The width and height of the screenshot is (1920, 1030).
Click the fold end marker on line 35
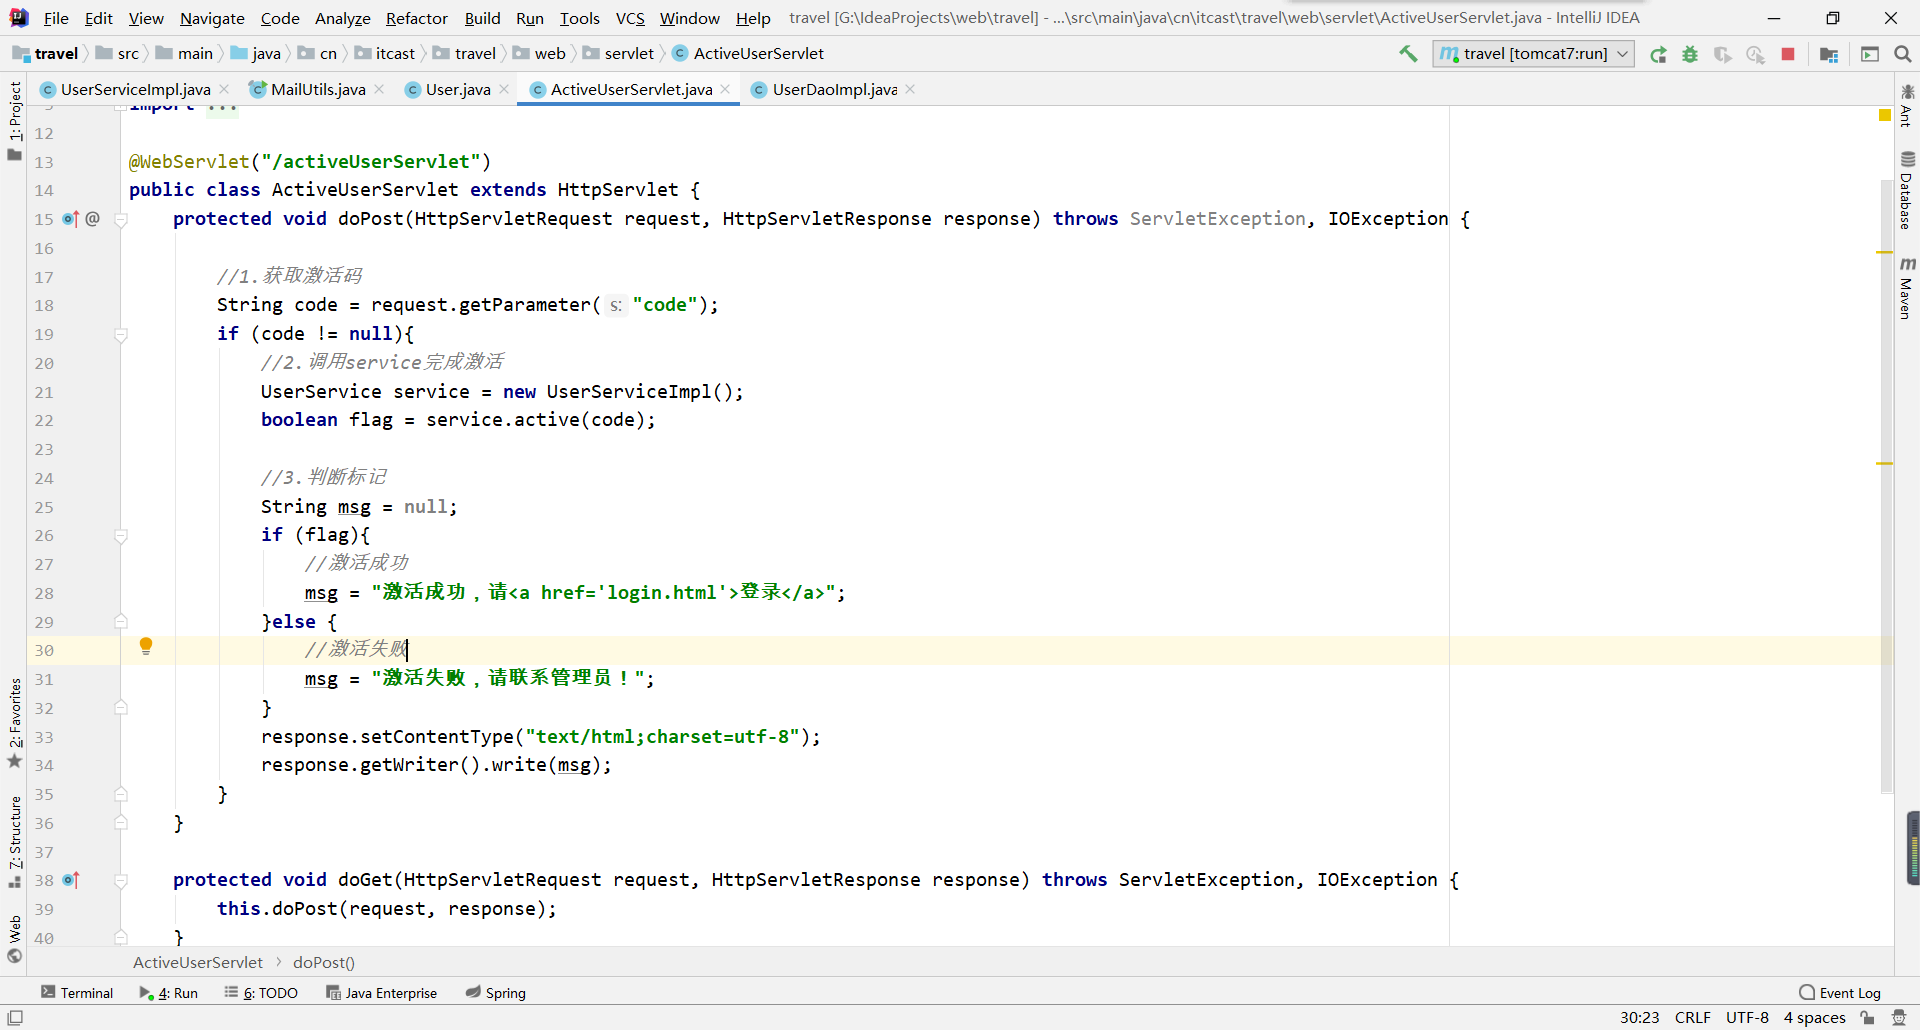point(121,795)
